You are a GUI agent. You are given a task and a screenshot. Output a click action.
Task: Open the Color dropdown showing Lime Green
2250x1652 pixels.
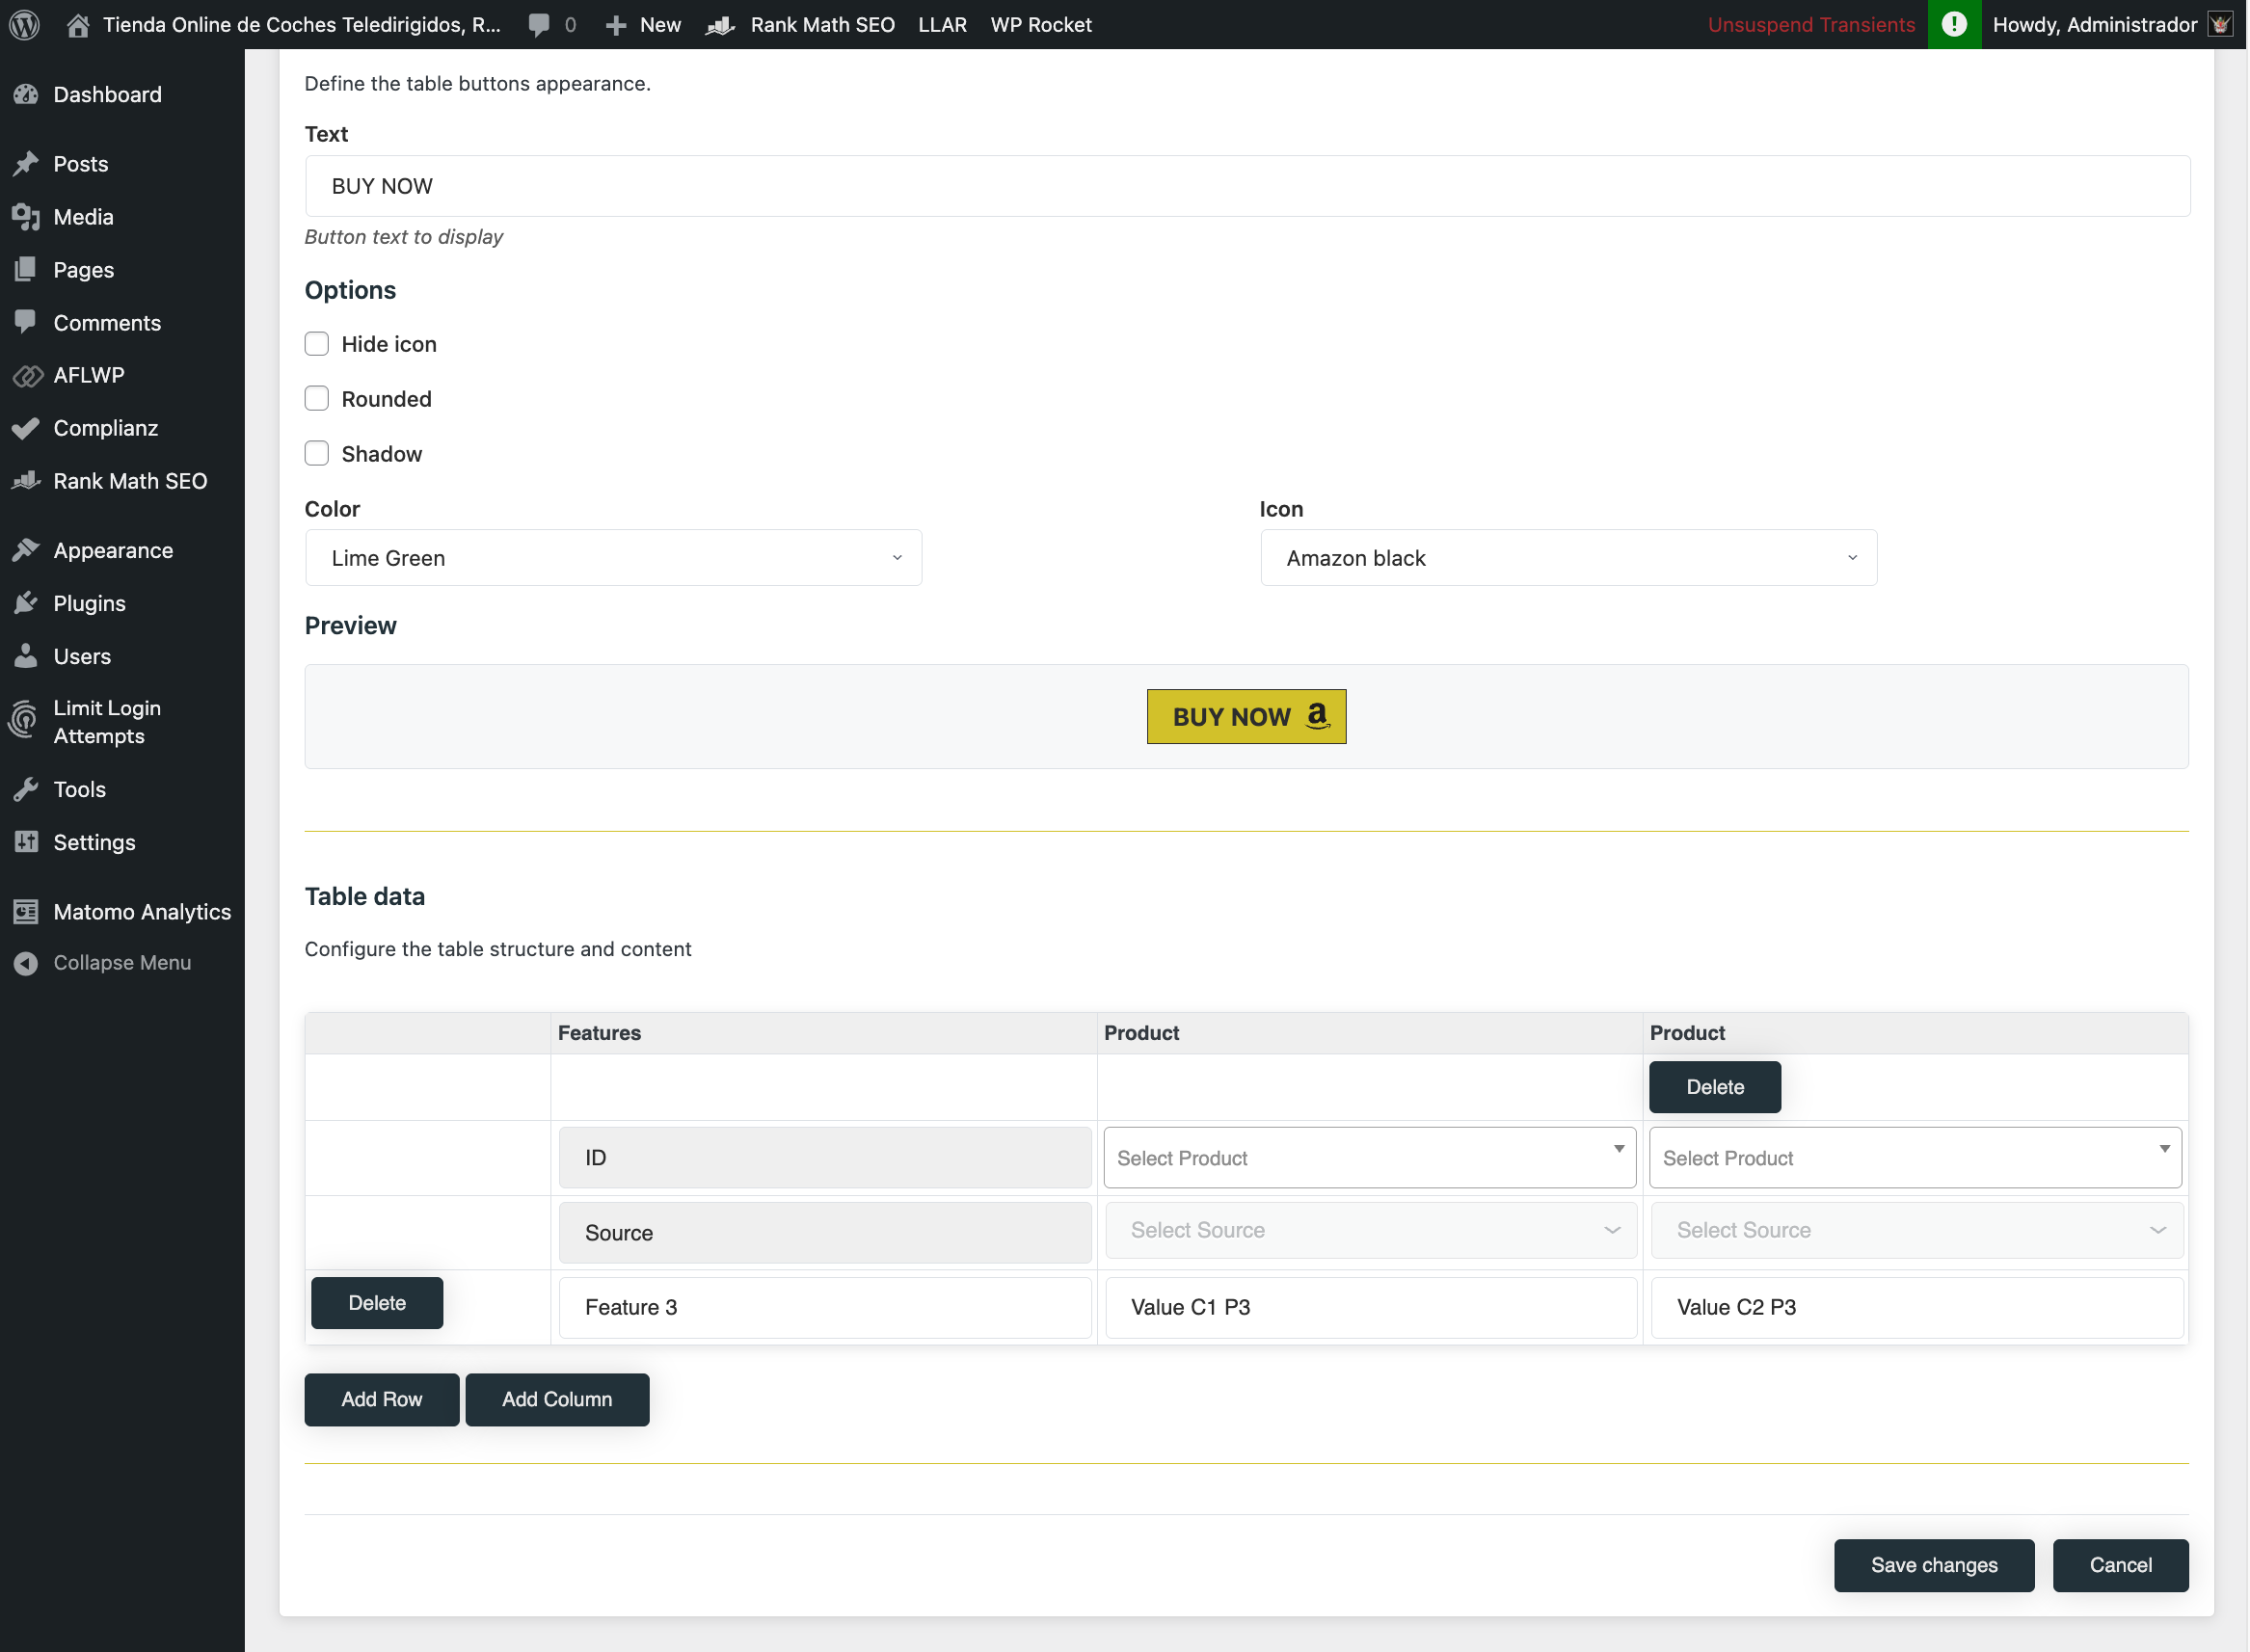pos(612,558)
